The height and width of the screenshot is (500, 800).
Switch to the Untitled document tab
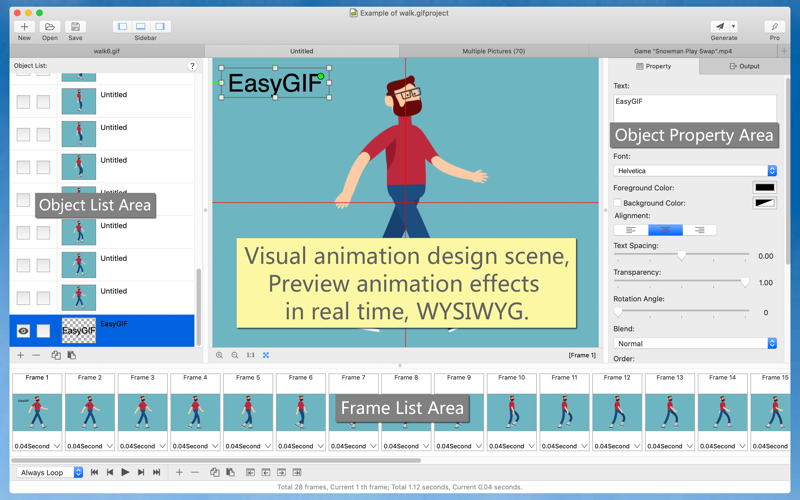[302, 51]
